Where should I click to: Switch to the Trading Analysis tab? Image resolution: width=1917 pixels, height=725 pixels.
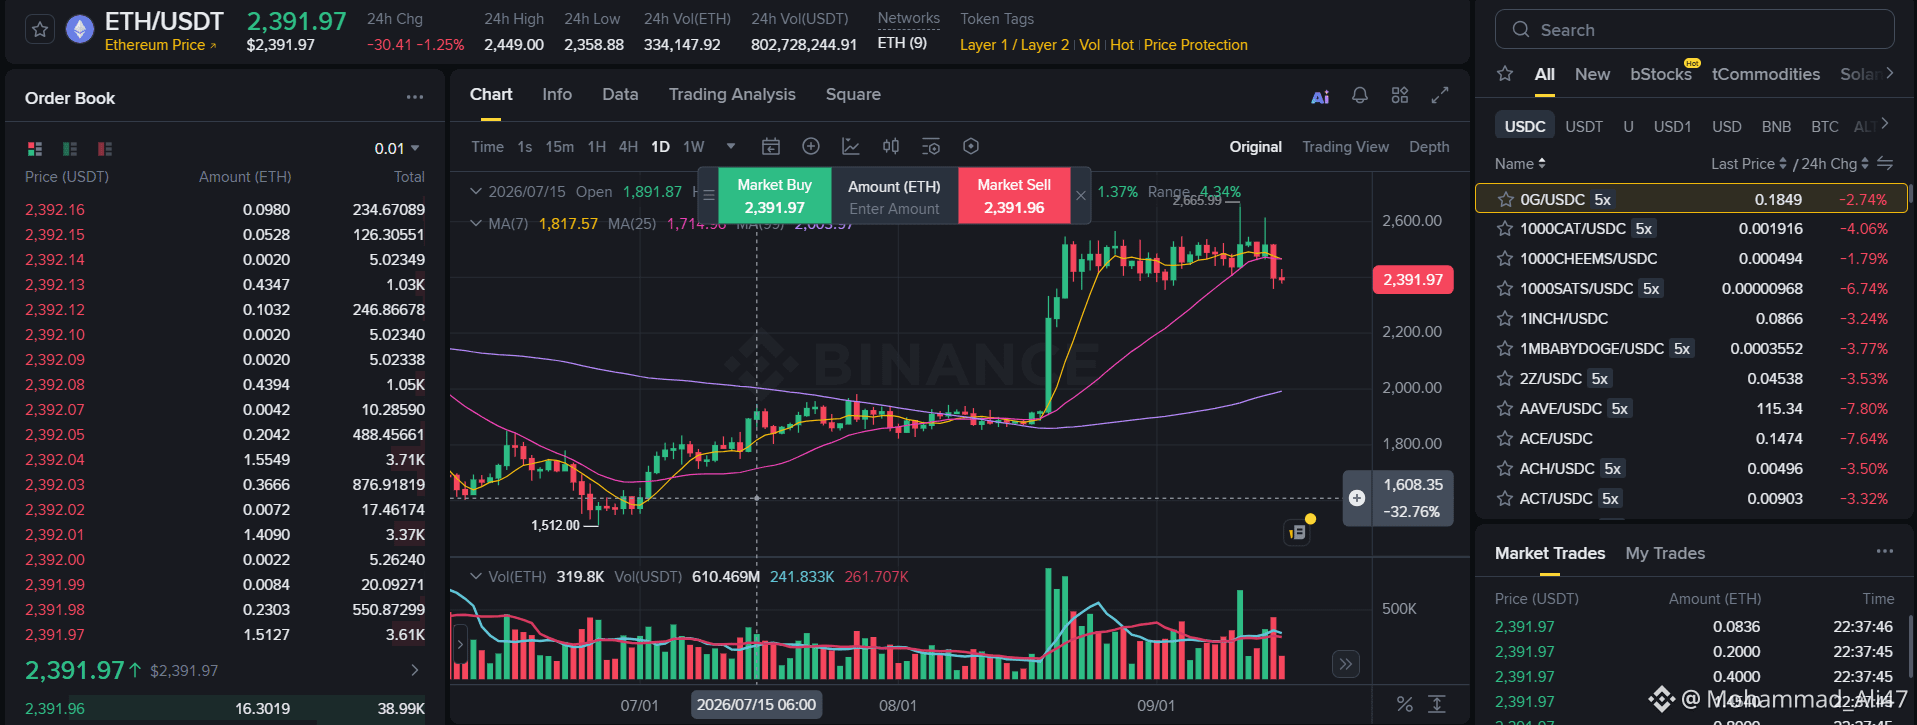point(732,94)
